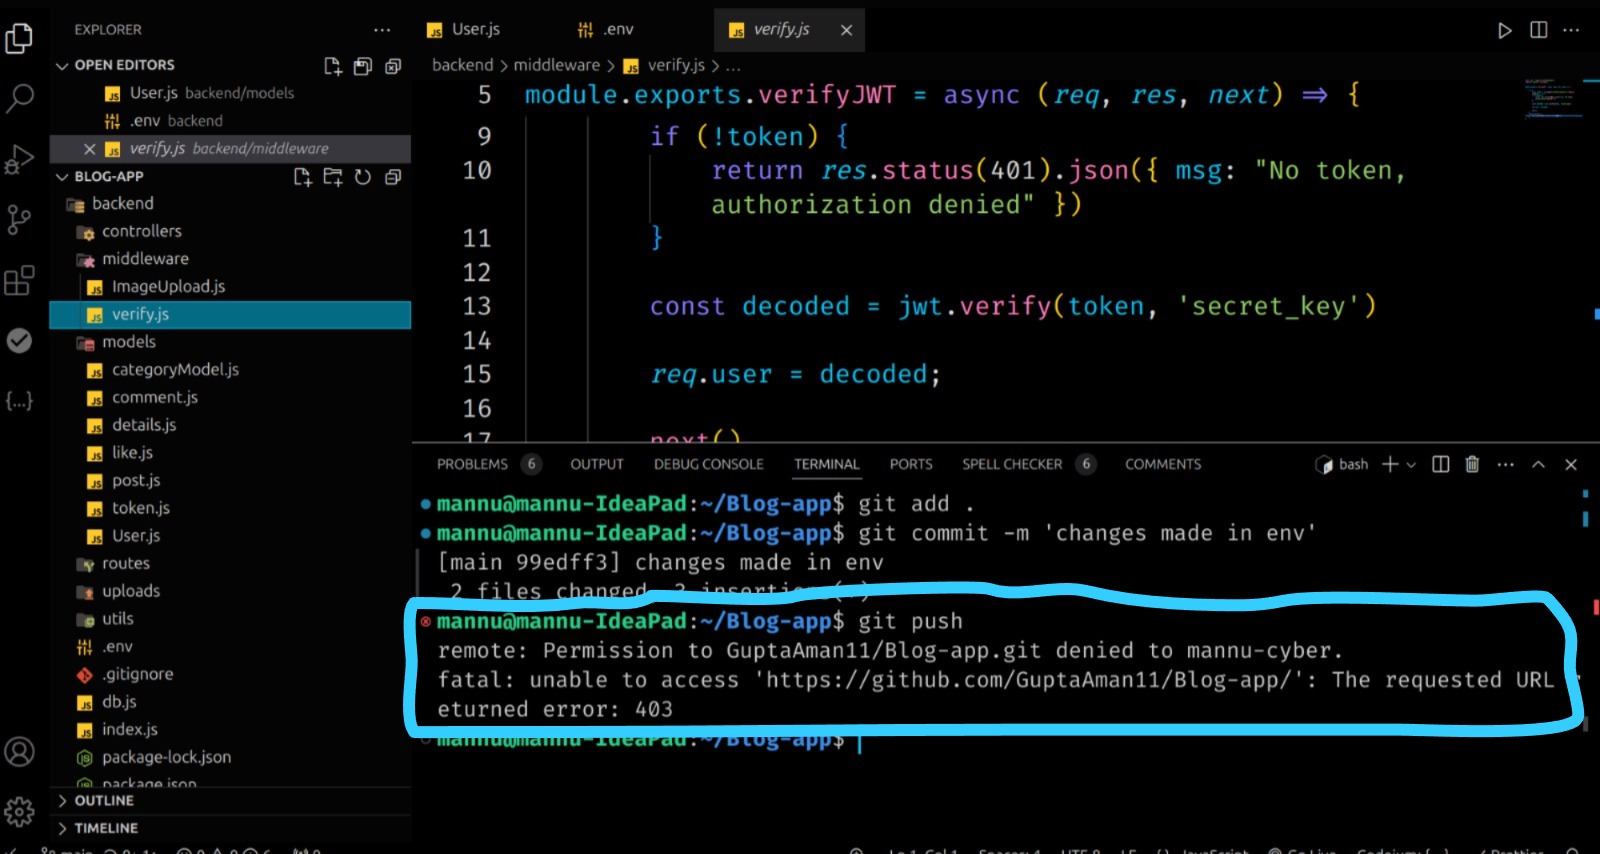The width and height of the screenshot is (1600, 854).
Task: Run the current file with play button
Action: click(x=1504, y=30)
